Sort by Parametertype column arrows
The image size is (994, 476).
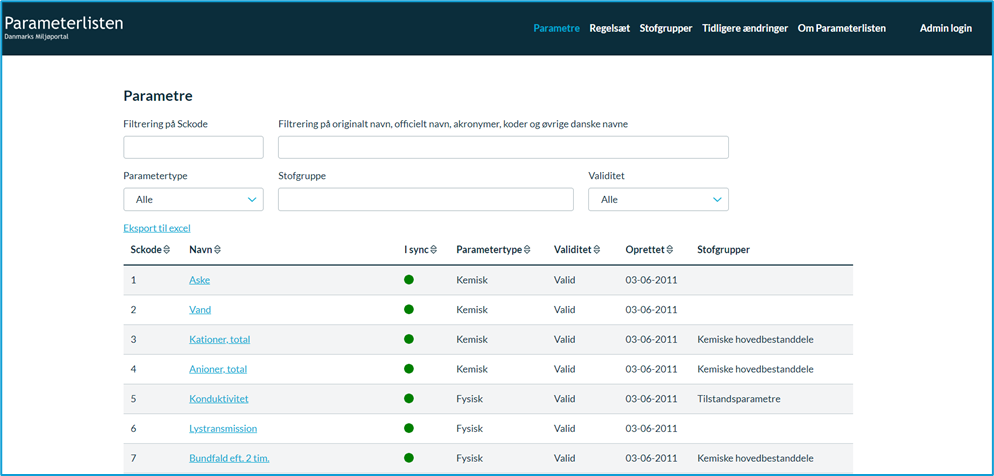527,250
